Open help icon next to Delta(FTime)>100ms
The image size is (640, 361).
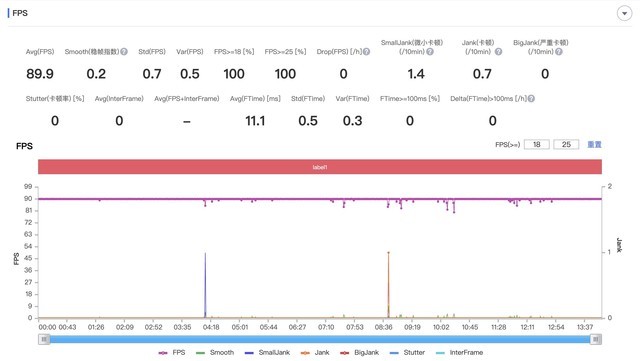pos(531,98)
